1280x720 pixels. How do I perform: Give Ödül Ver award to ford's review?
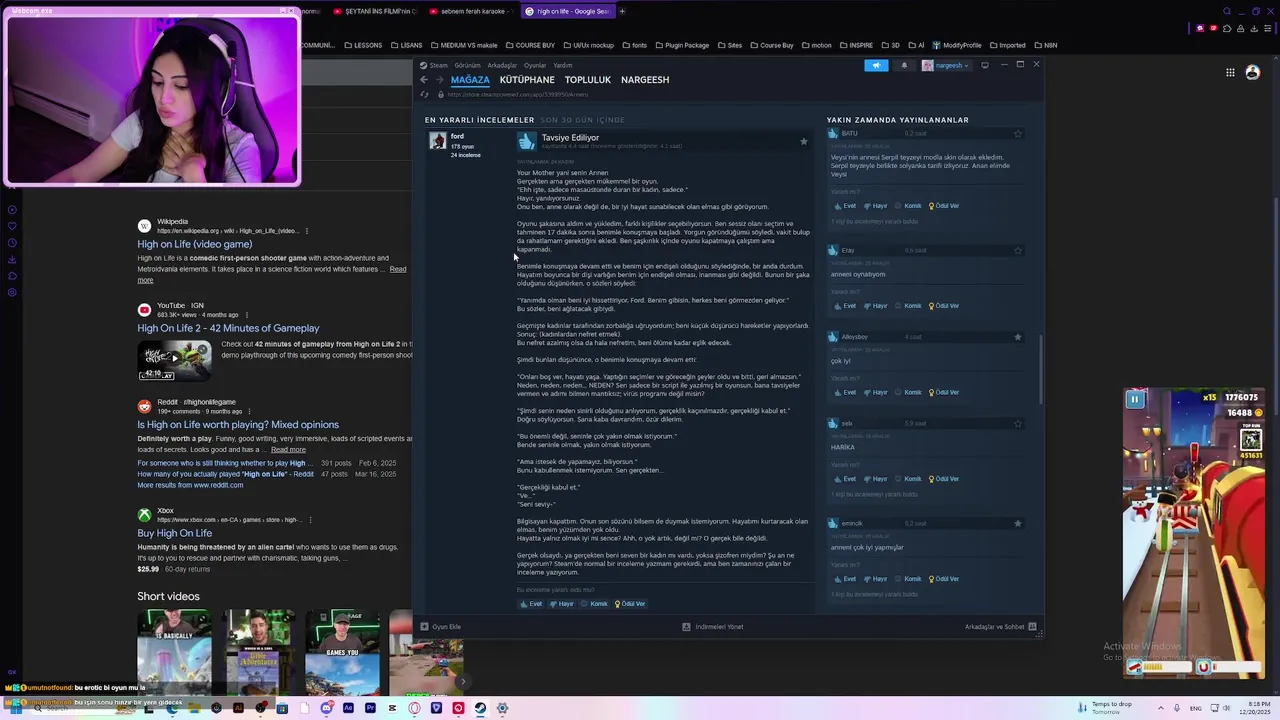click(630, 604)
